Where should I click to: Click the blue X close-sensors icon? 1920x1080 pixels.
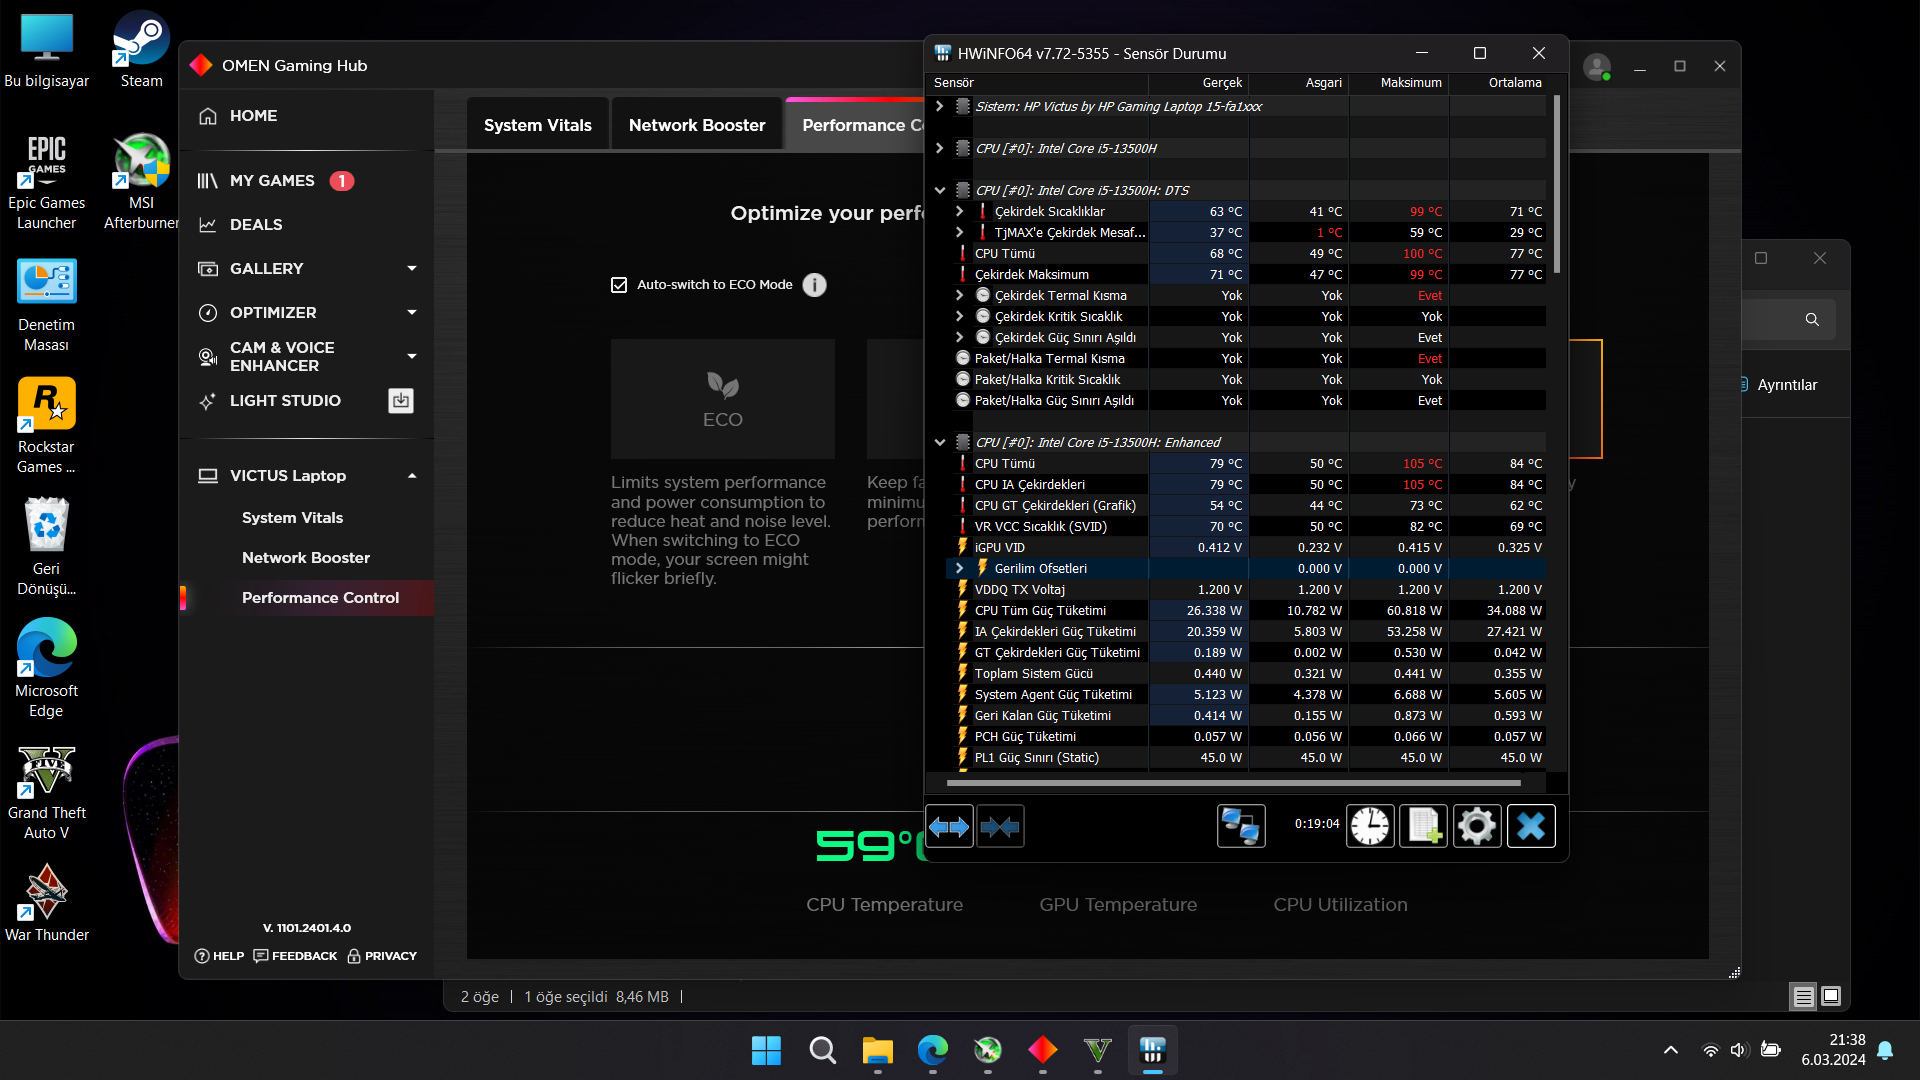(x=1531, y=826)
